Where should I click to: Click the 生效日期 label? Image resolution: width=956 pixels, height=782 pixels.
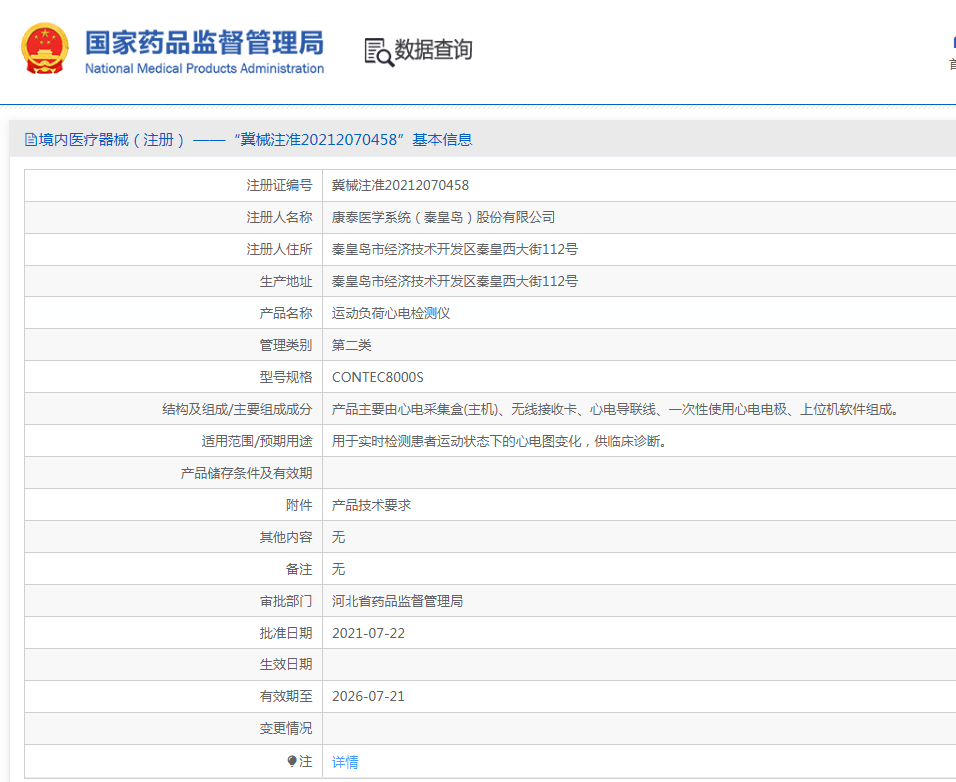click(x=286, y=664)
